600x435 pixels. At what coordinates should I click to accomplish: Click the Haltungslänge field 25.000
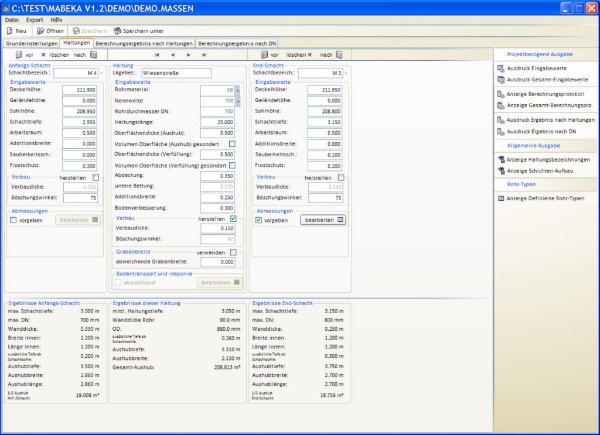217,122
